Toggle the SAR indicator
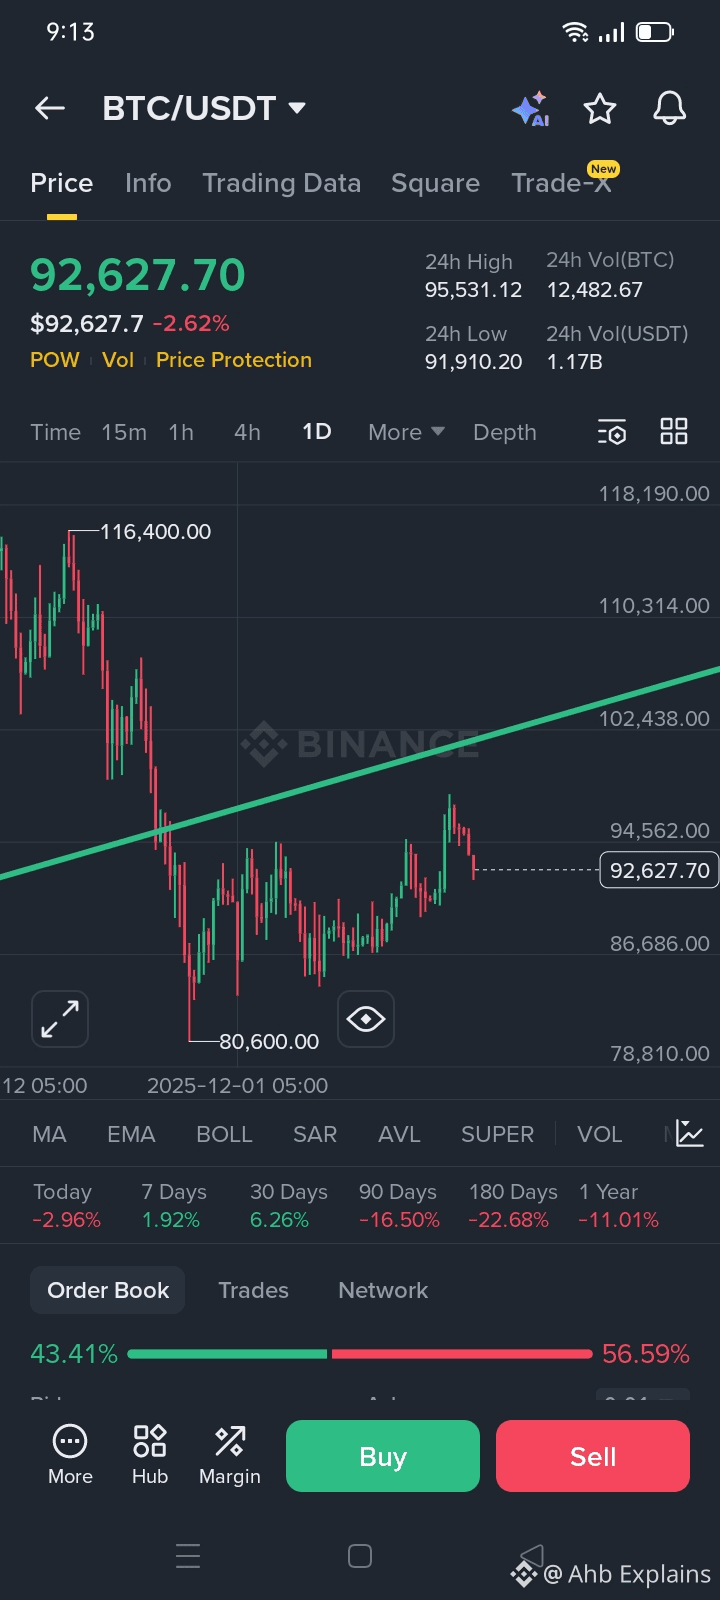The height and width of the screenshot is (1600, 720). 315,1134
